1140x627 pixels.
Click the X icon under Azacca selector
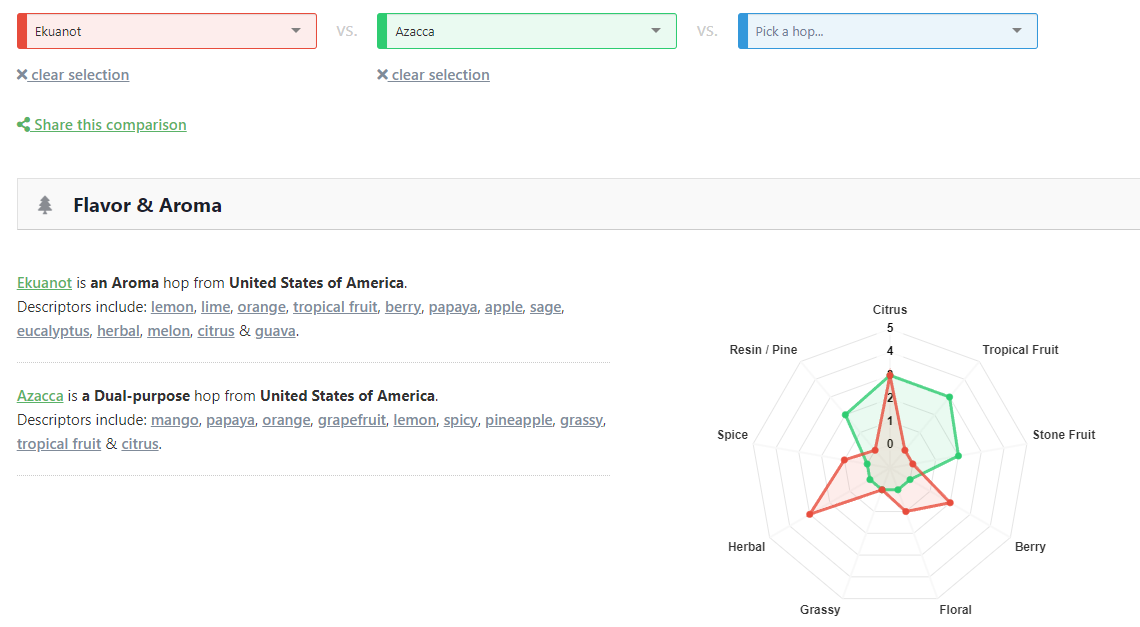click(x=382, y=75)
